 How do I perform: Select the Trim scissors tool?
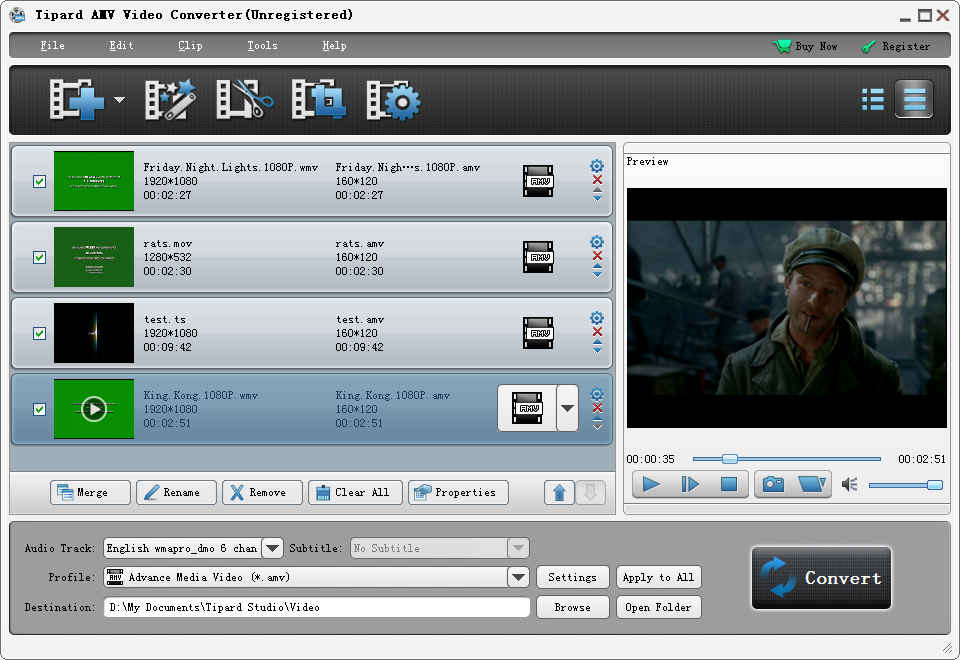click(245, 100)
